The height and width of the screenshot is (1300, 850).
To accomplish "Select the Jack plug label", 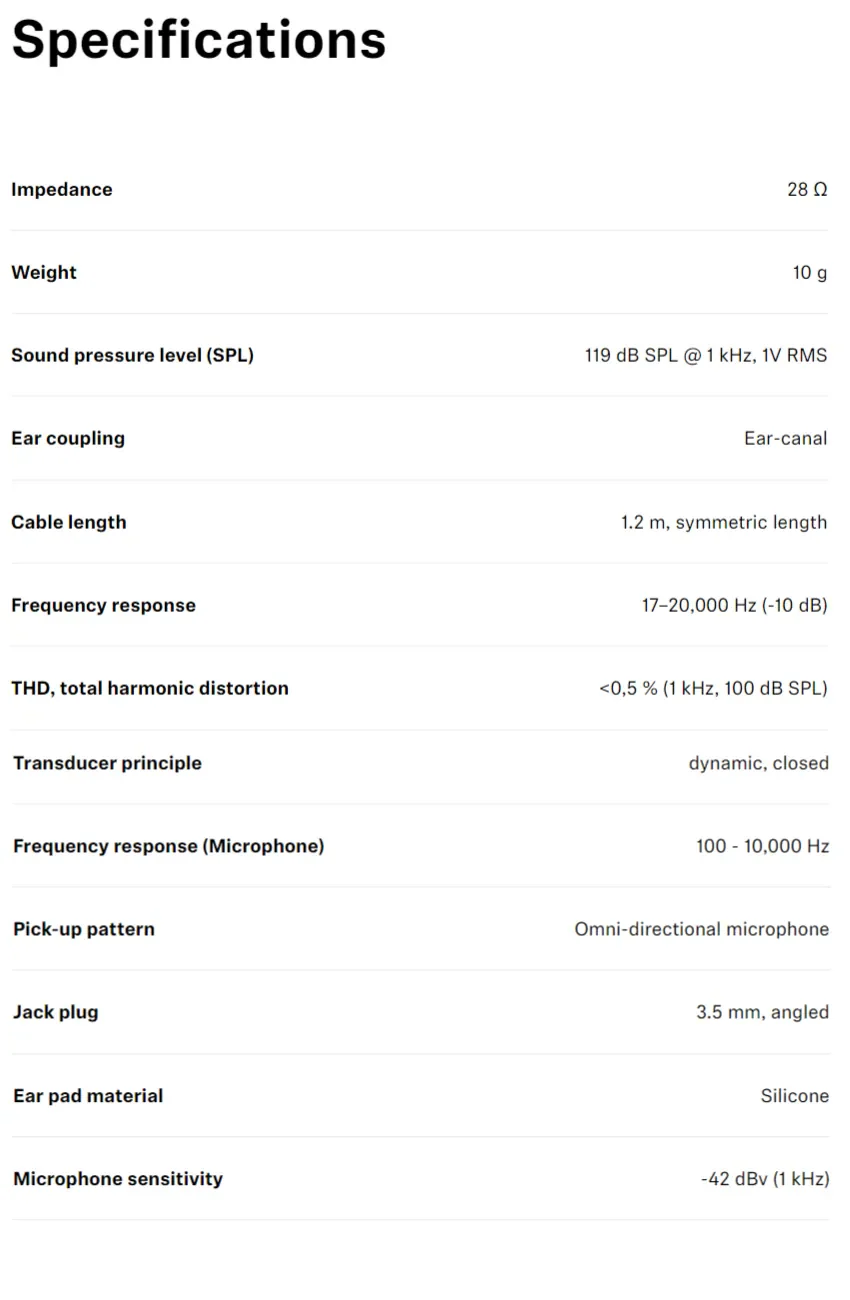I will pyautogui.click(x=56, y=1012).
